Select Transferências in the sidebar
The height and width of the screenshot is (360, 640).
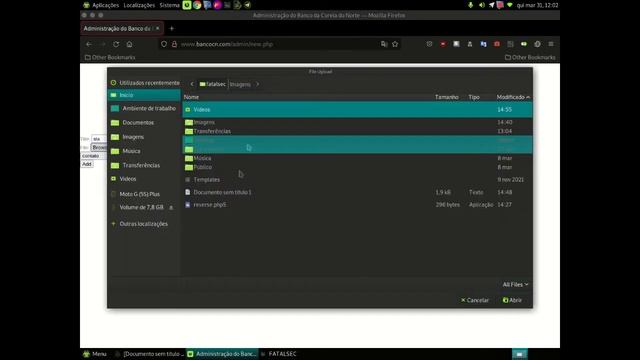tap(144, 165)
